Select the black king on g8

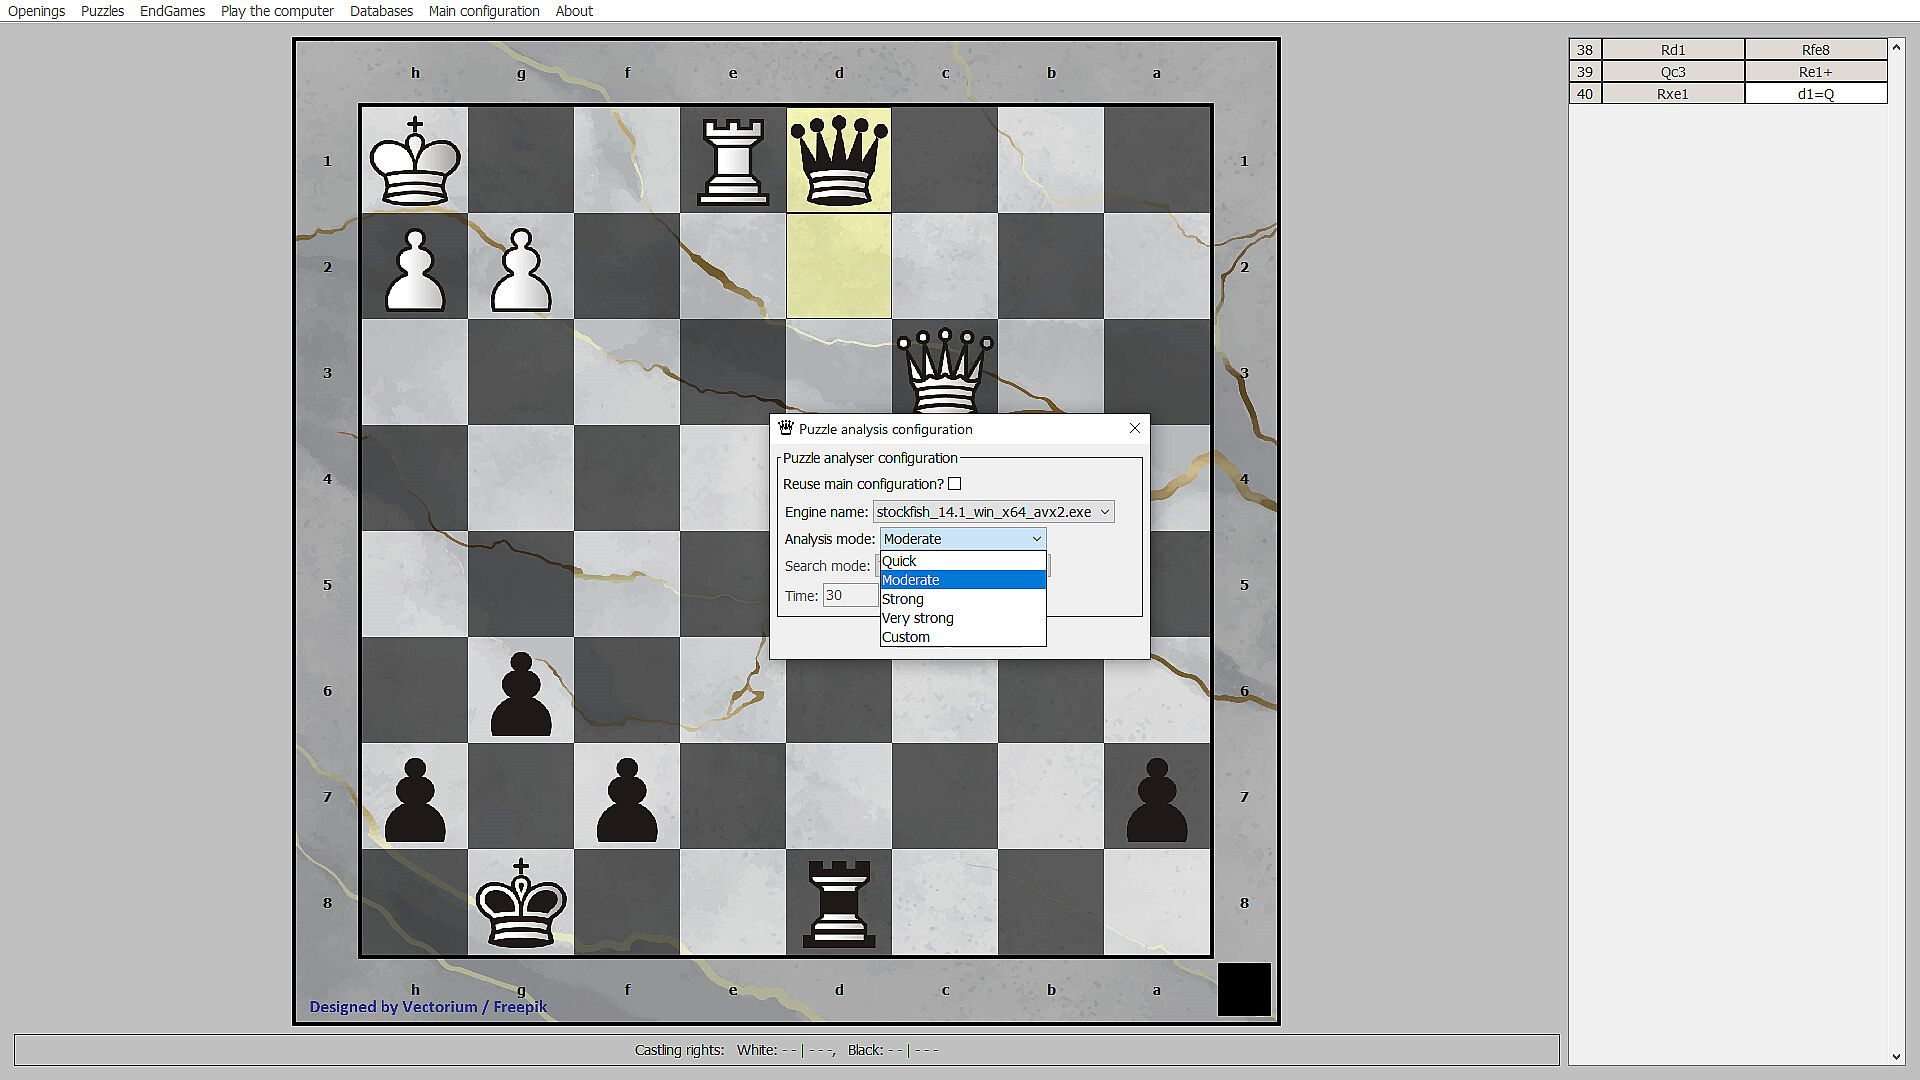tap(520, 902)
